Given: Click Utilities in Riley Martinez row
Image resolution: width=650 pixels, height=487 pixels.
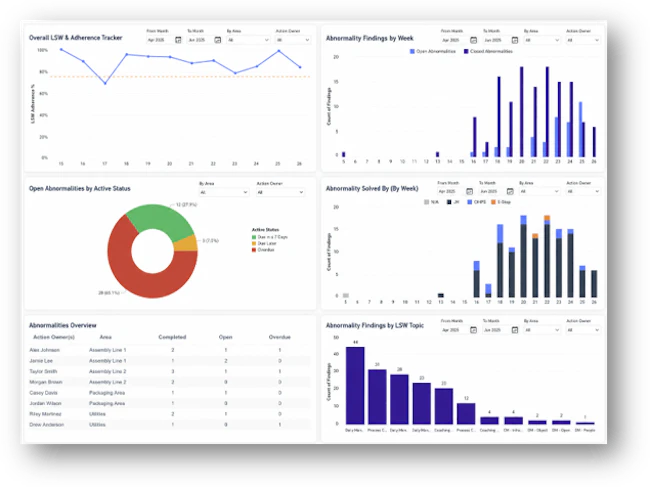Looking at the screenshot, I should [x=97, y=414].
